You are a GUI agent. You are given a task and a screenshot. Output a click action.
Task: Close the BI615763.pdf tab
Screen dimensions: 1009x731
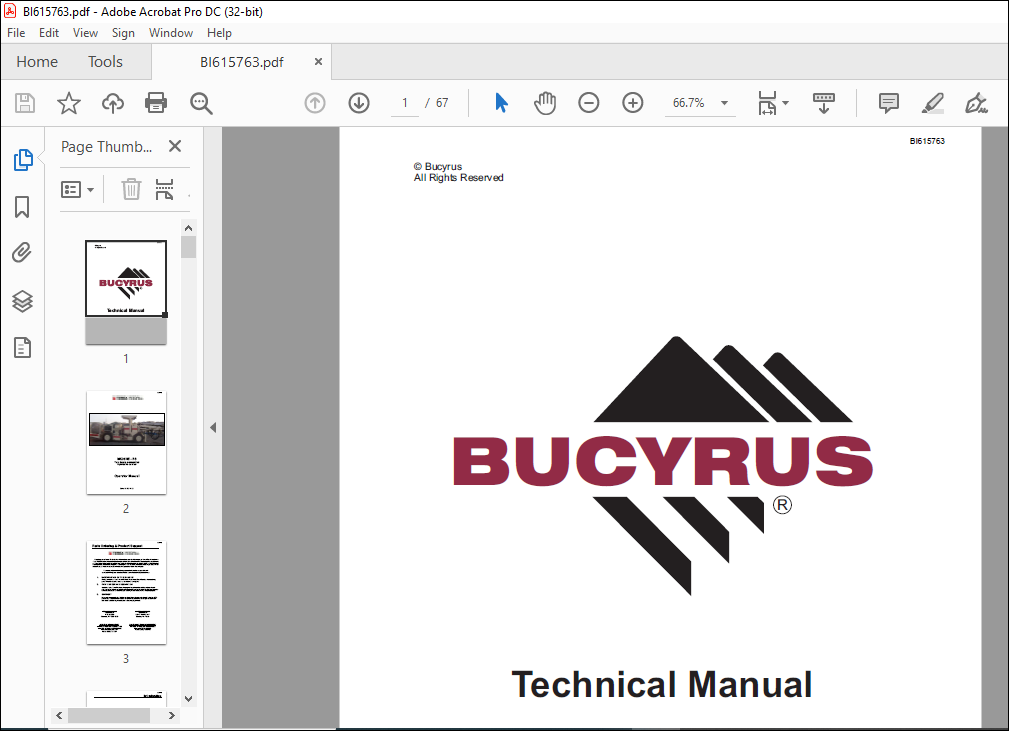[x=318, y=62]
